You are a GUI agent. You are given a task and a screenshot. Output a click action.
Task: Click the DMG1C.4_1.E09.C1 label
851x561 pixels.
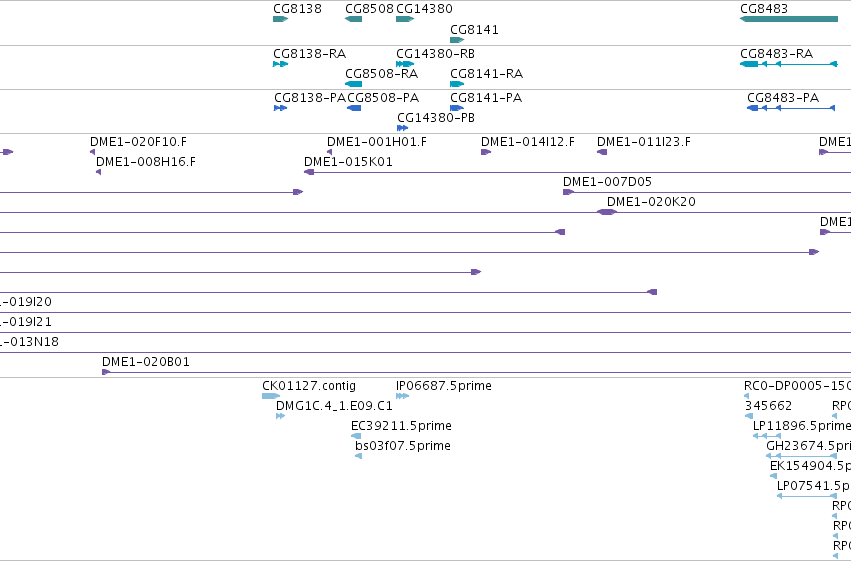coord(334,406)
